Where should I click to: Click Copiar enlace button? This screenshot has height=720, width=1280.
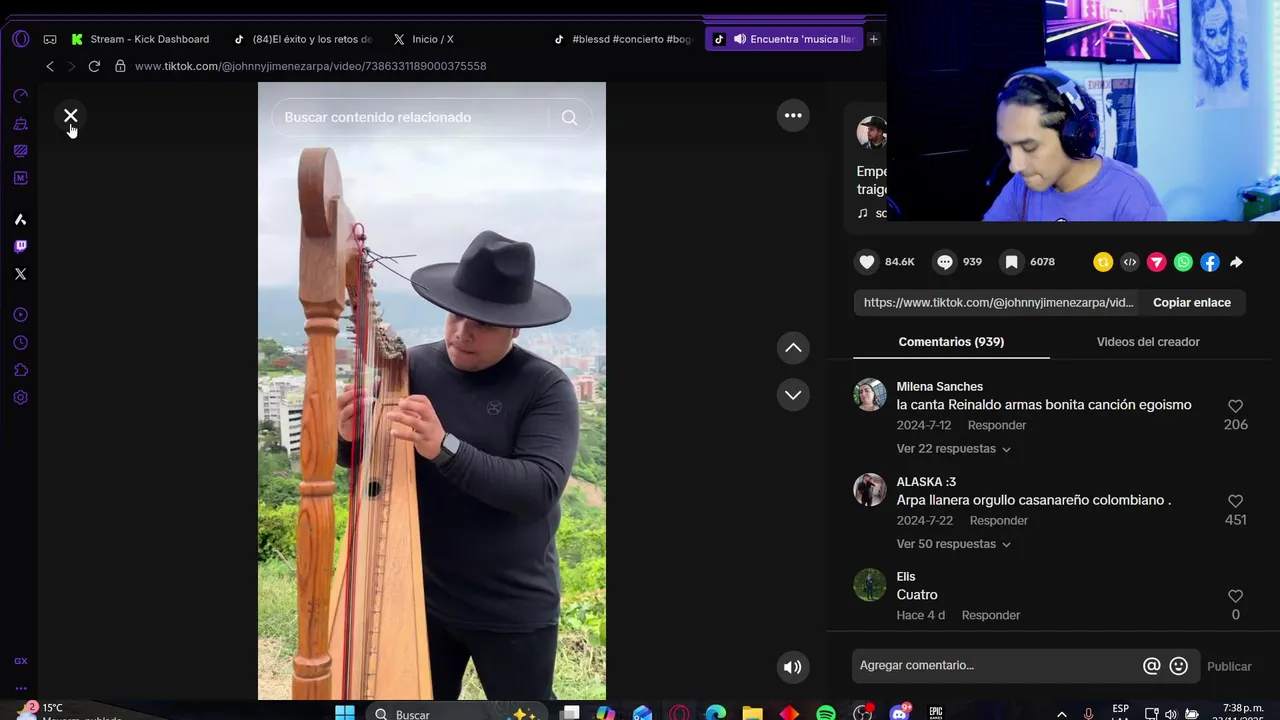coord(1192,303)
